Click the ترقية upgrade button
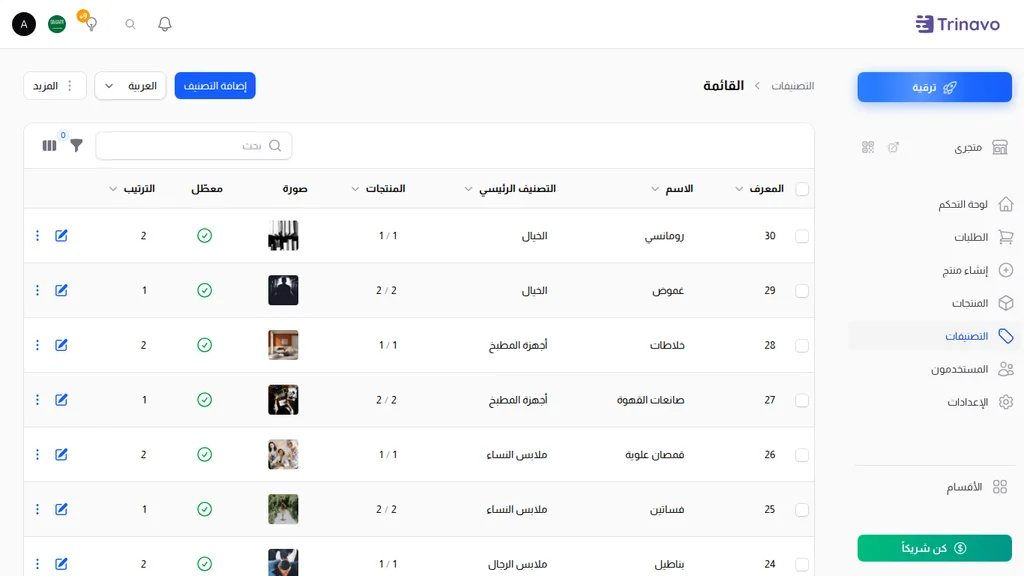The image size is (1024, 576). [x=935, y=87]
